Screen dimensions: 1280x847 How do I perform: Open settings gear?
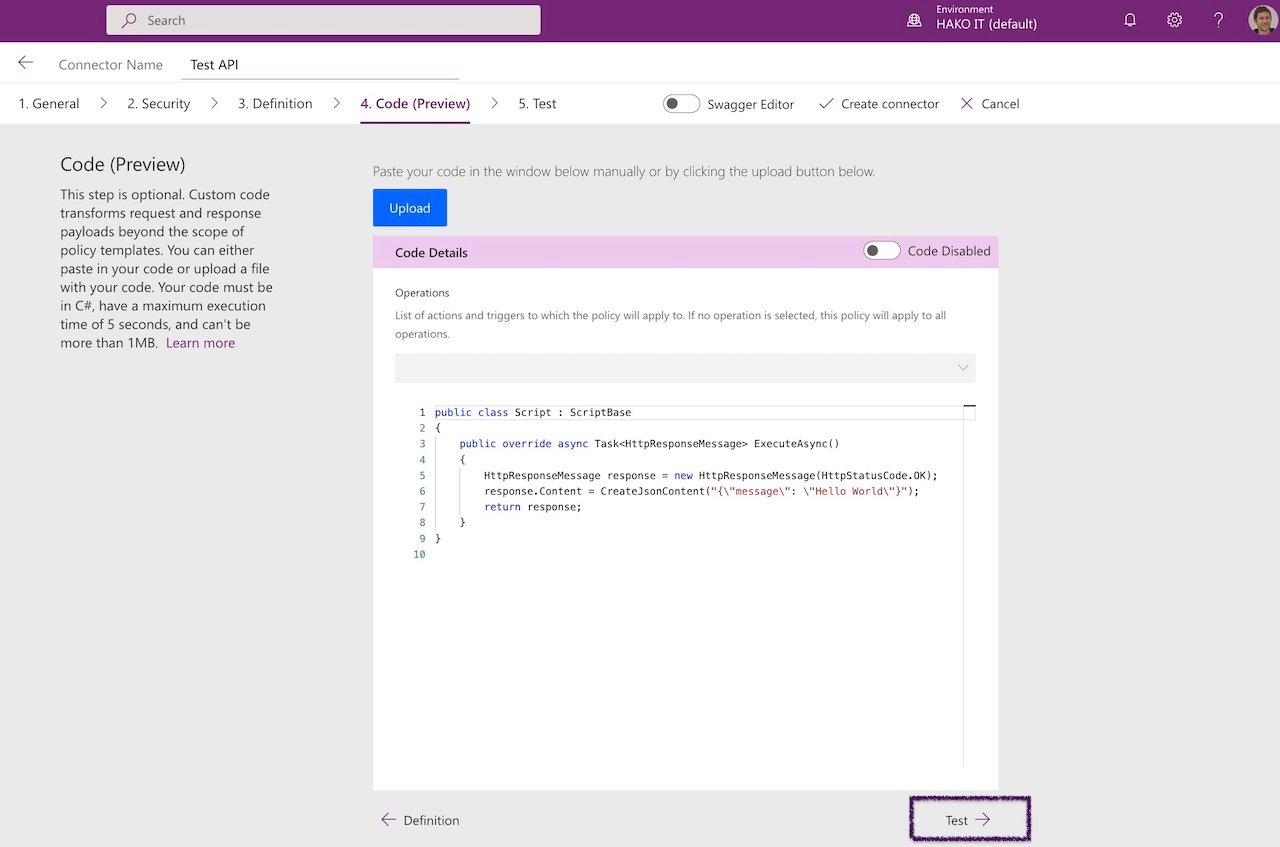[1174, 20]
